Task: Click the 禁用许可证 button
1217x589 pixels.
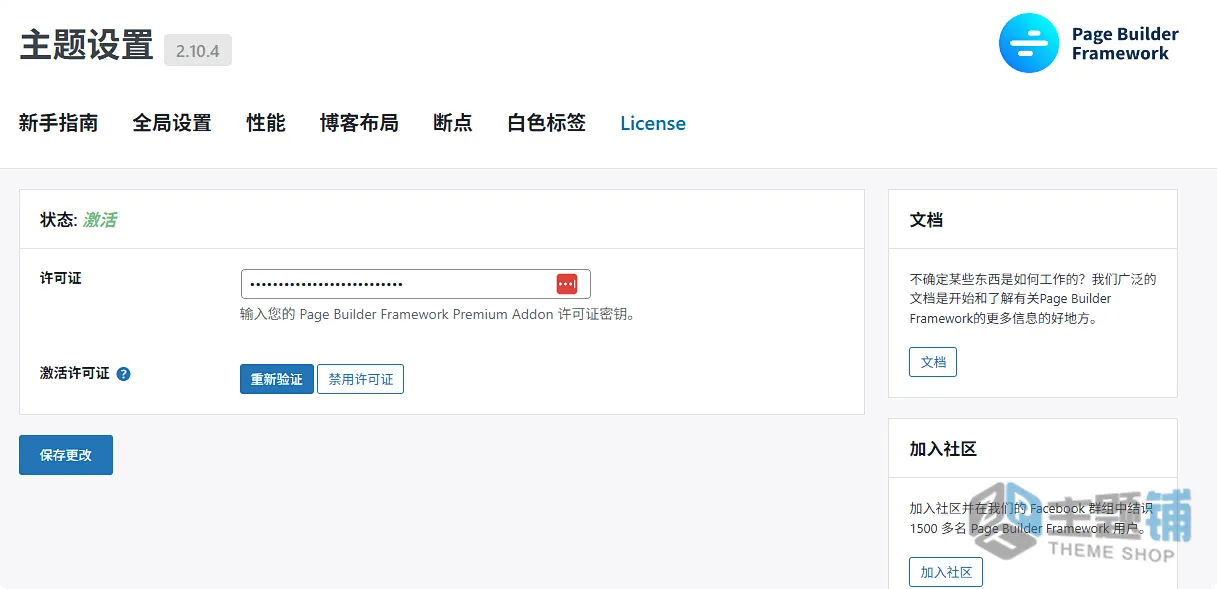Action: 360,379
